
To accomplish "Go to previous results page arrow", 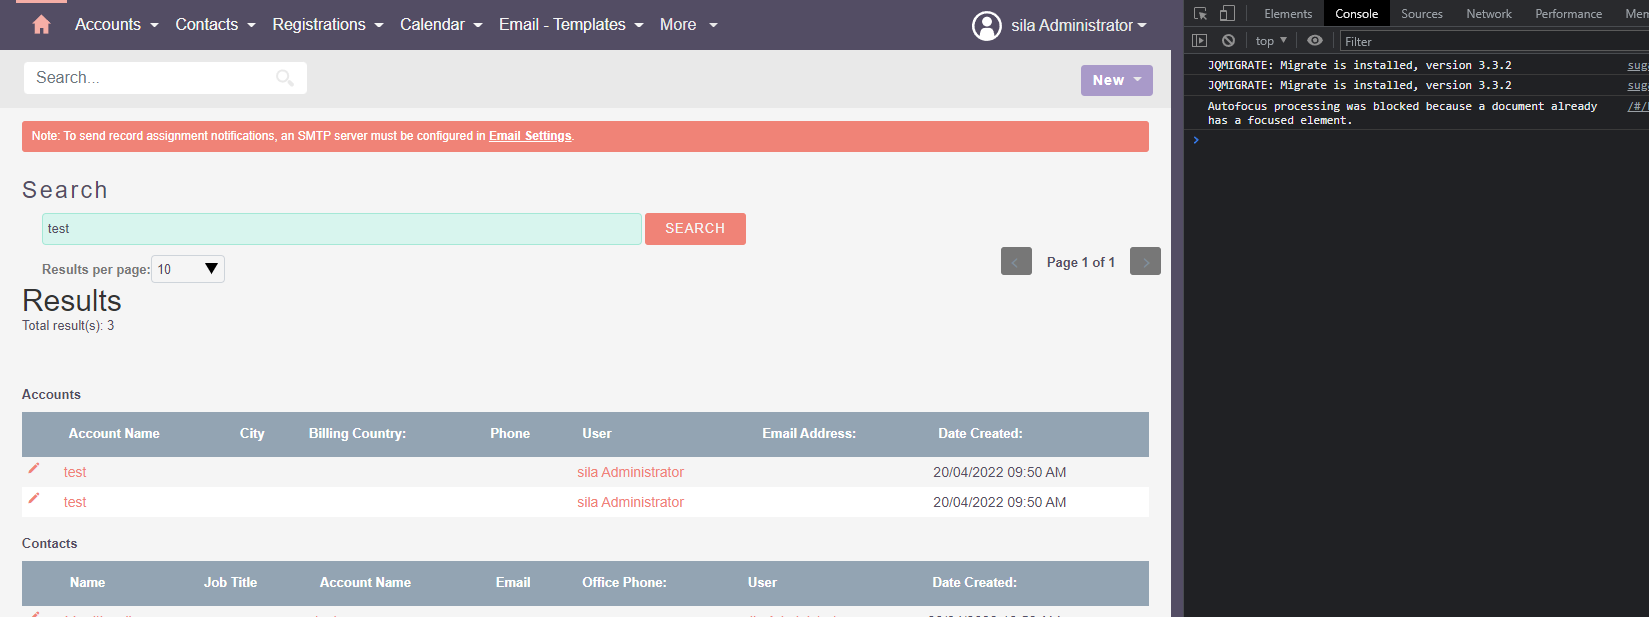I will pyautogui.click(x=1016, y=262).
